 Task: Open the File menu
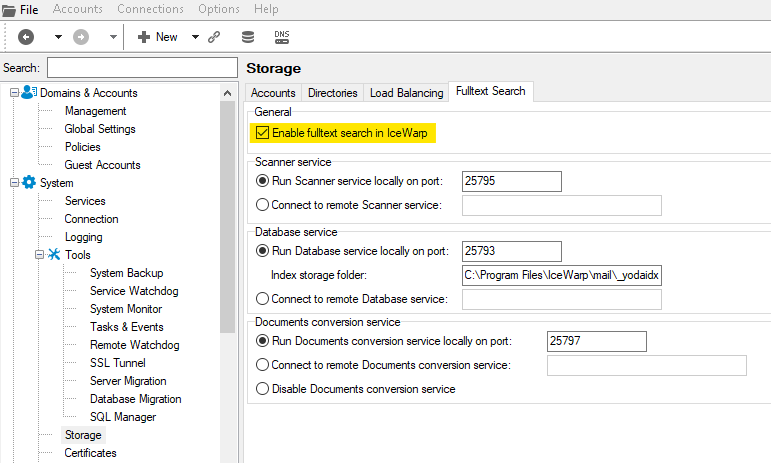click(29, 10)
